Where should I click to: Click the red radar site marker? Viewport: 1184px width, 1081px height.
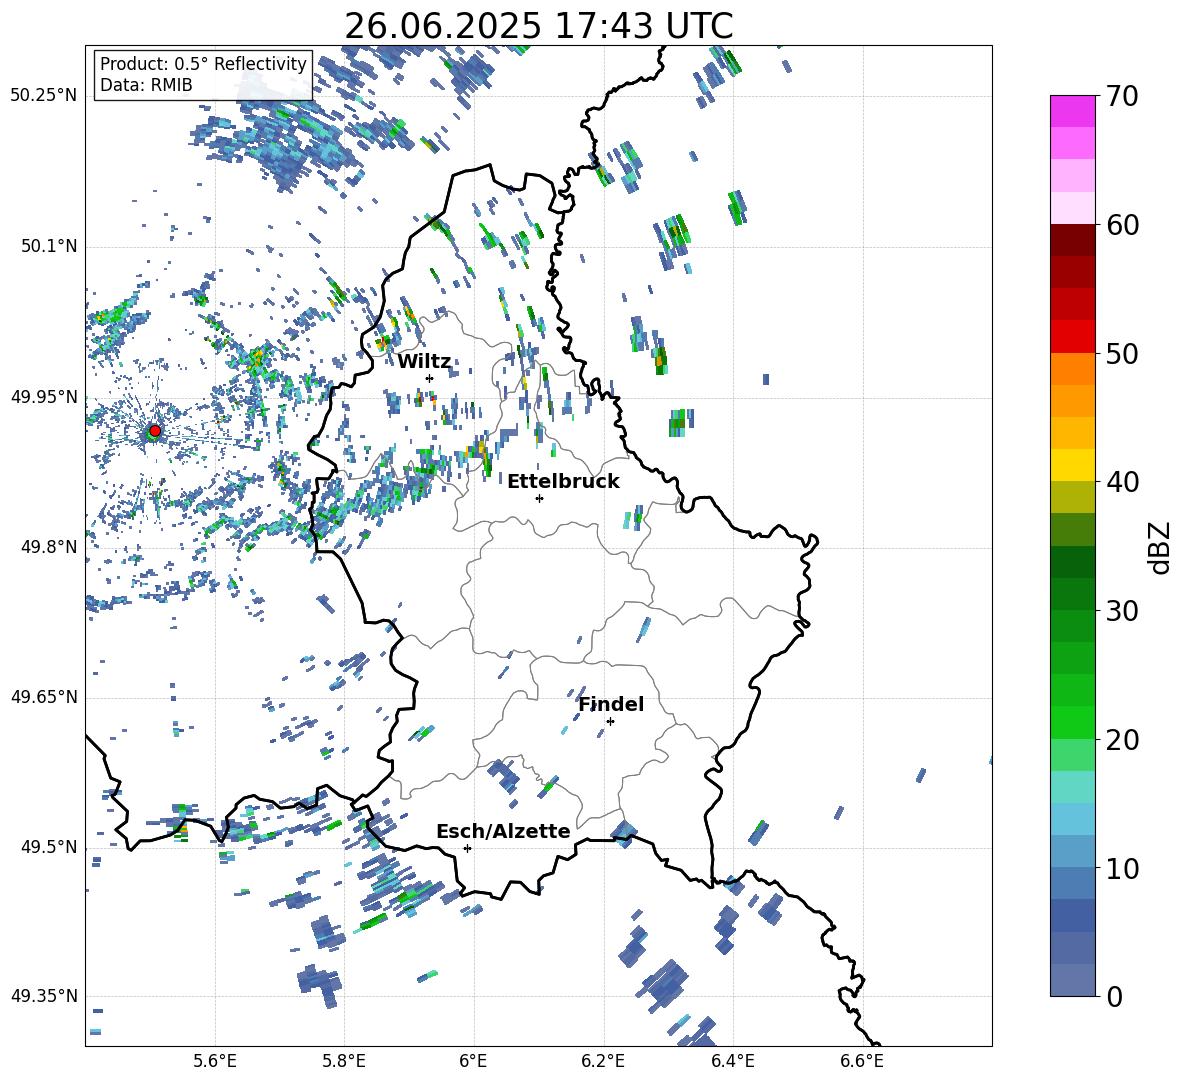[155, 431]
